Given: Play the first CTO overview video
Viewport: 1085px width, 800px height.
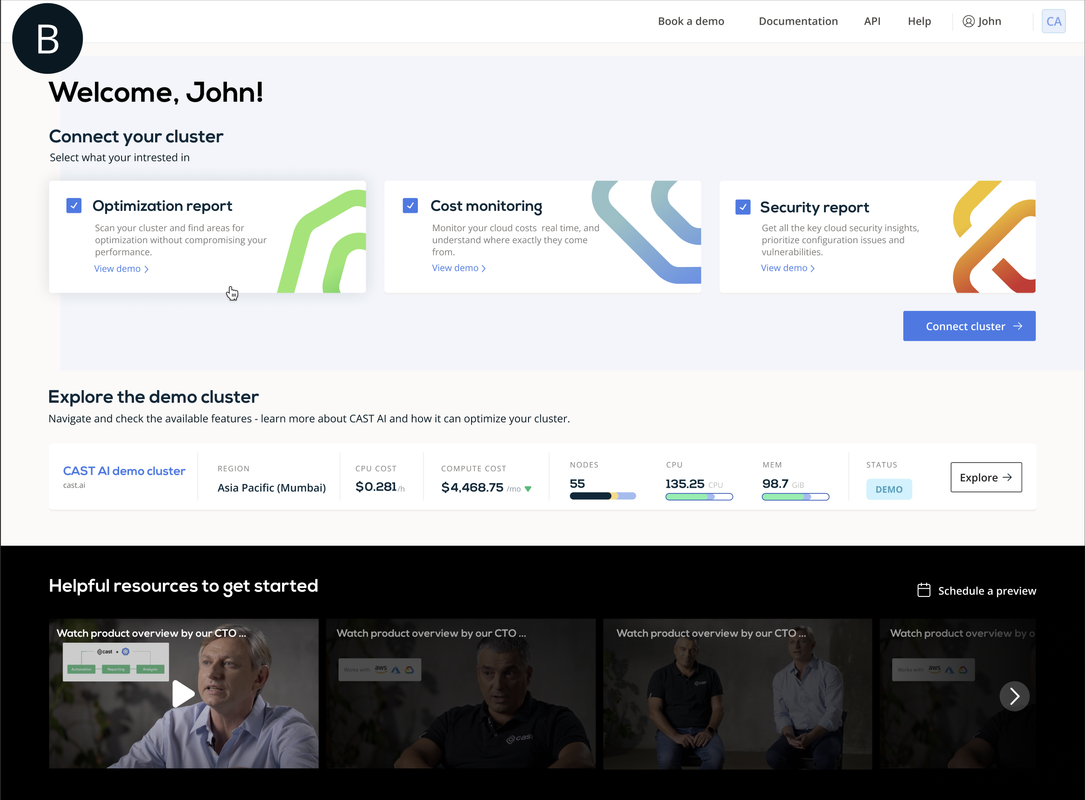Looking at the screenshot, I should coord(183,693).
